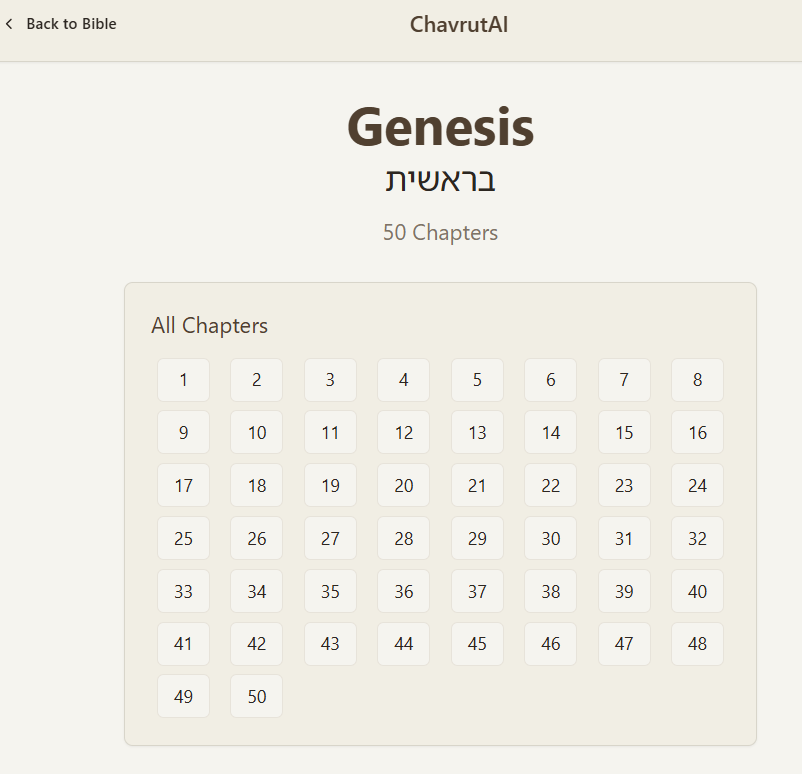
Task: Go to chapter 17
Action: pos(183,485)
